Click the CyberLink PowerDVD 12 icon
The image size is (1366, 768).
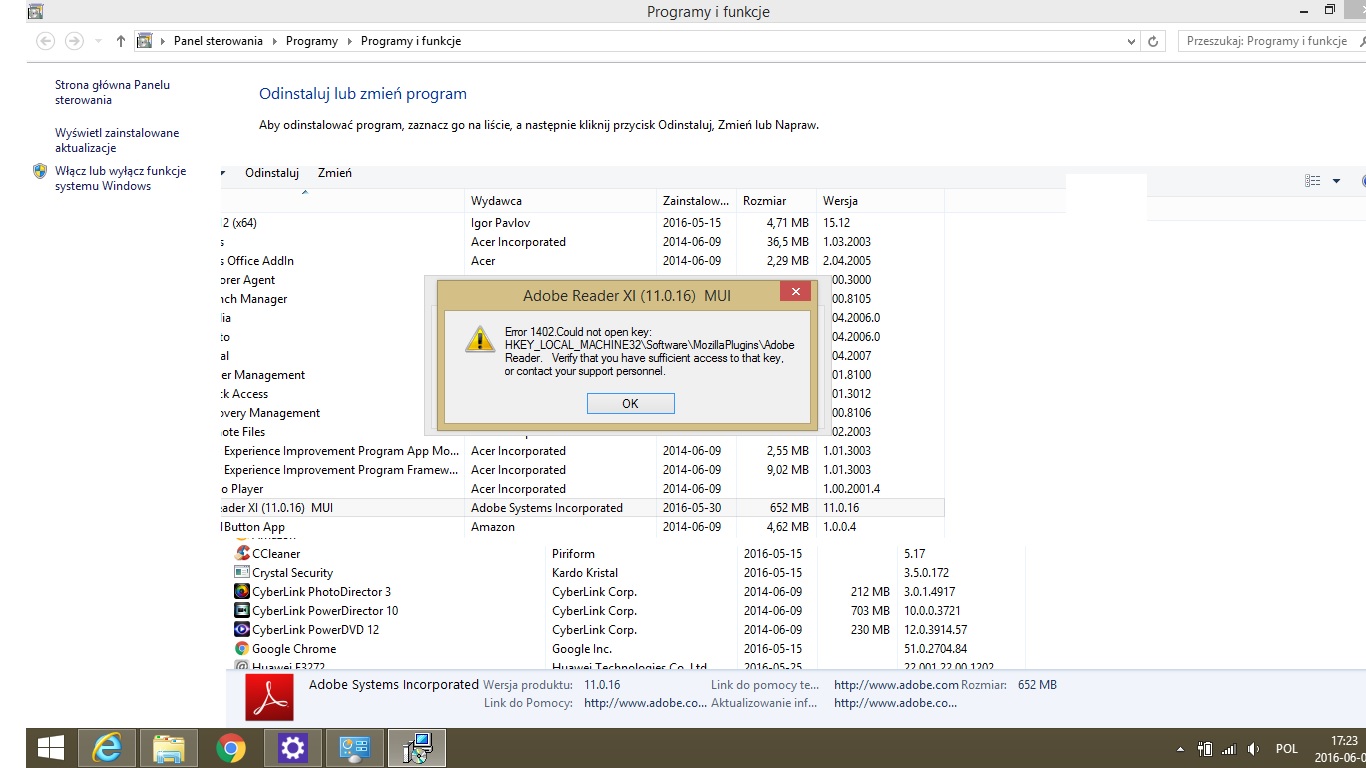242,629
